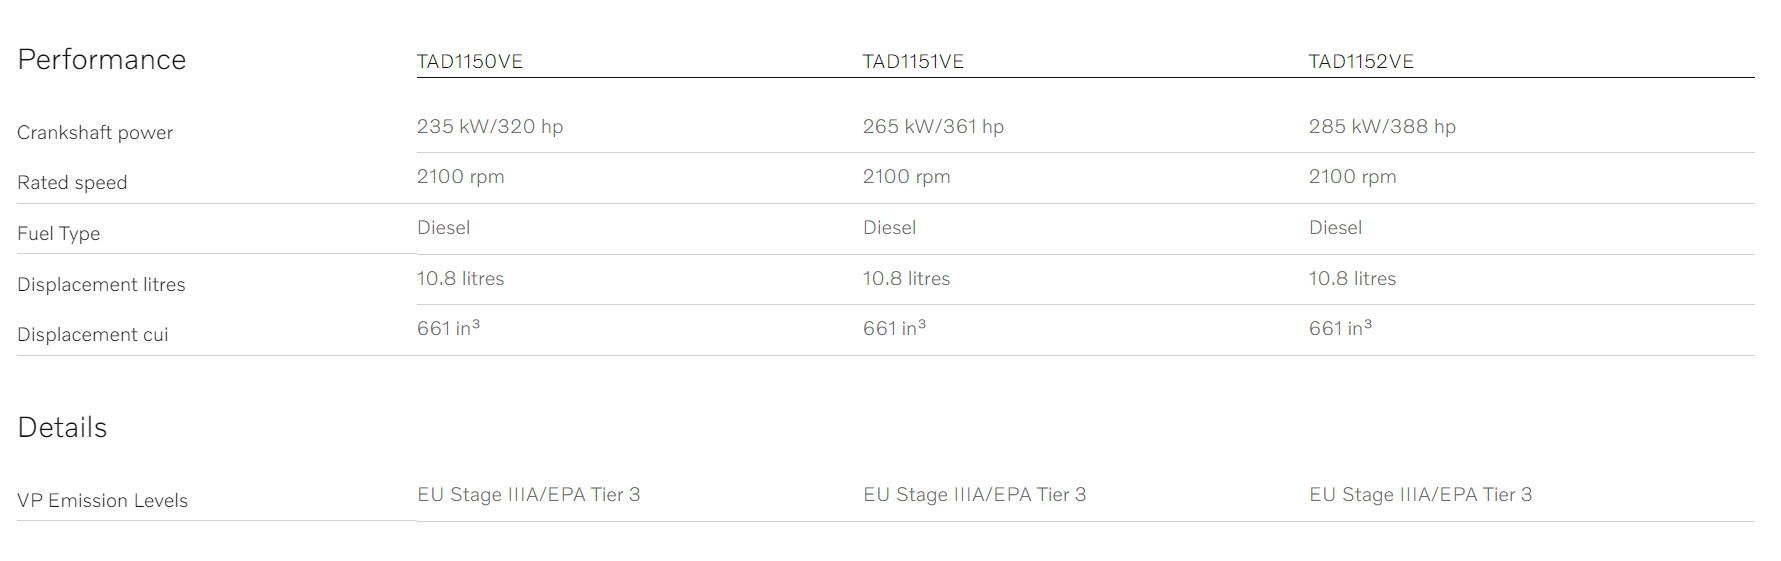Select the 235 kW/320 hp value
Screen dimensions: 1781x561
tap(490, 127)
